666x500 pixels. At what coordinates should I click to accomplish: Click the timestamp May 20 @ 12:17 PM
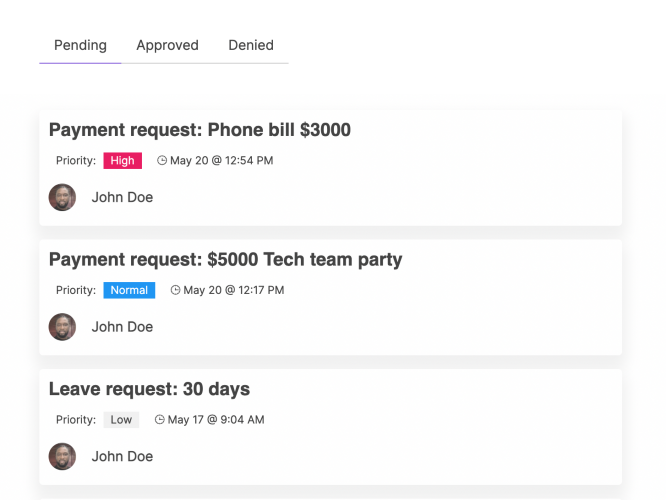(x=234, y=290)
